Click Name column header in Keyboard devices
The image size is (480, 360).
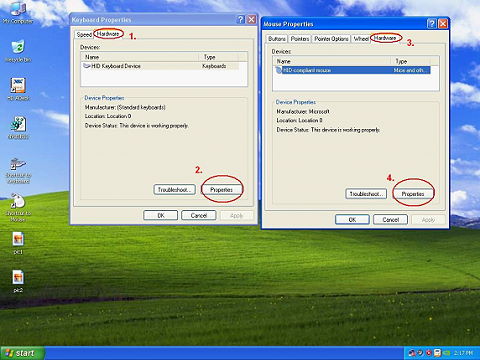tap(140, 57)
